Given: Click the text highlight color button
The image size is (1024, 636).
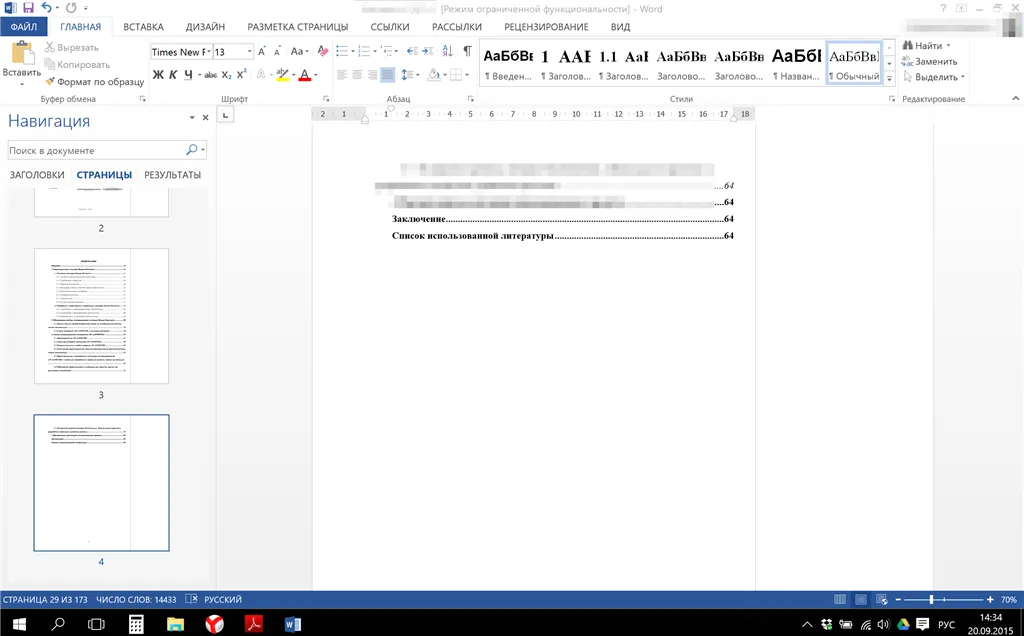Looking at the screenshot, I should pos(281,75).
